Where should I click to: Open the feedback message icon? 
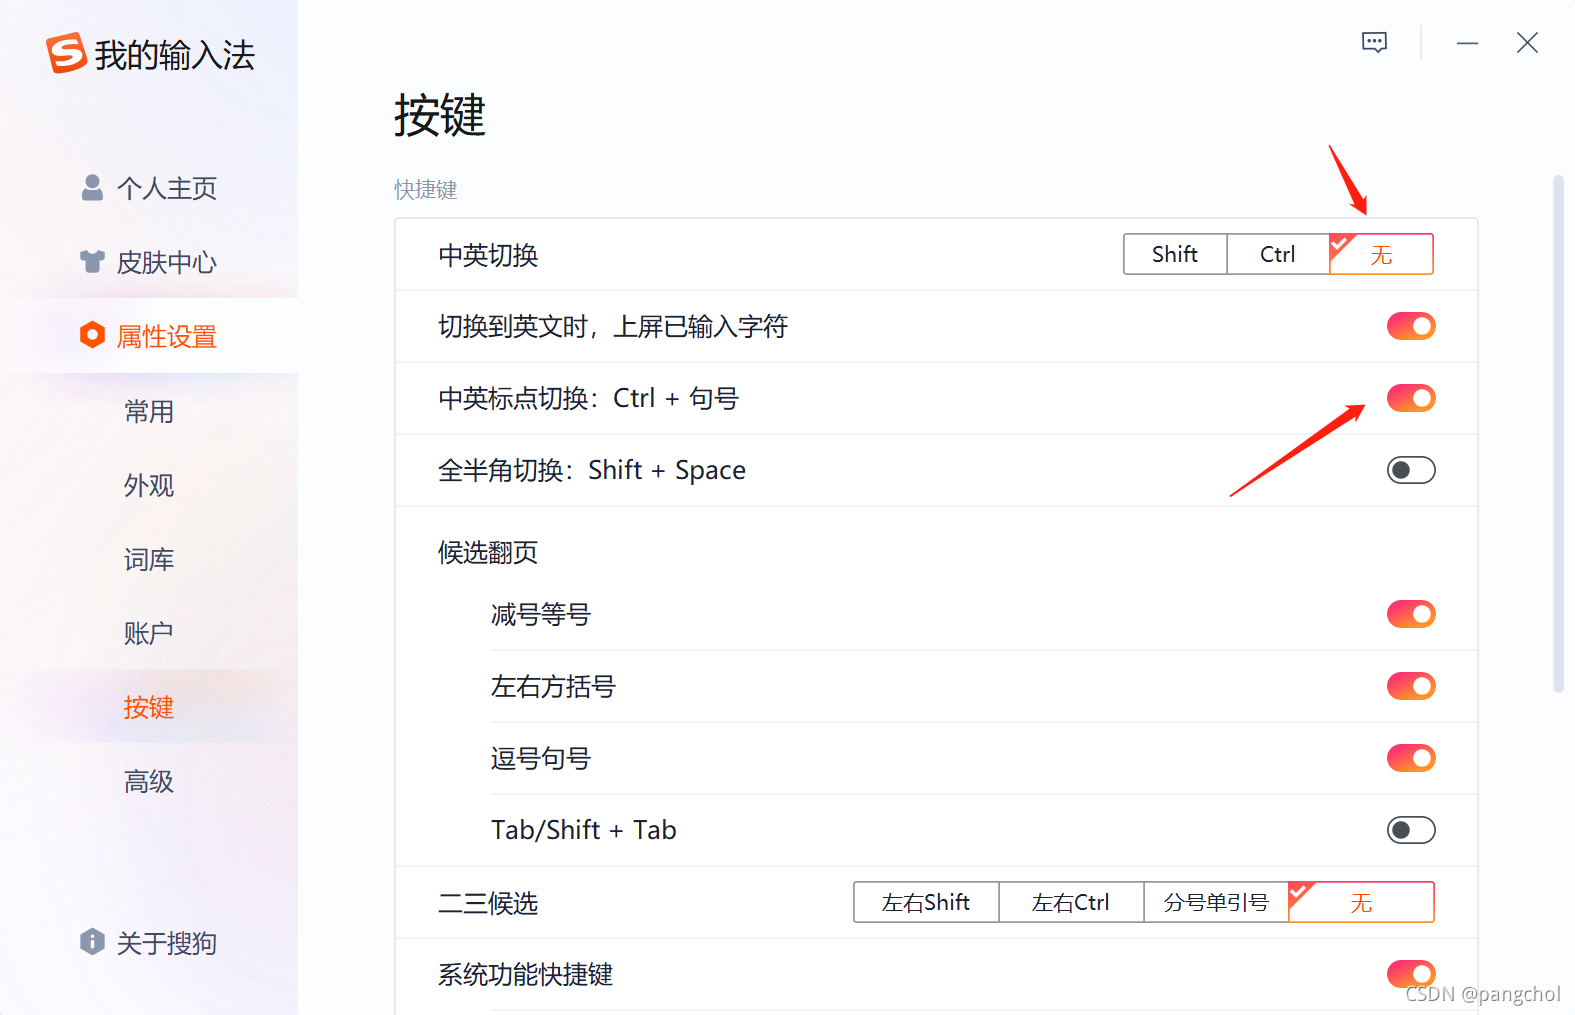click(1375, 42)
